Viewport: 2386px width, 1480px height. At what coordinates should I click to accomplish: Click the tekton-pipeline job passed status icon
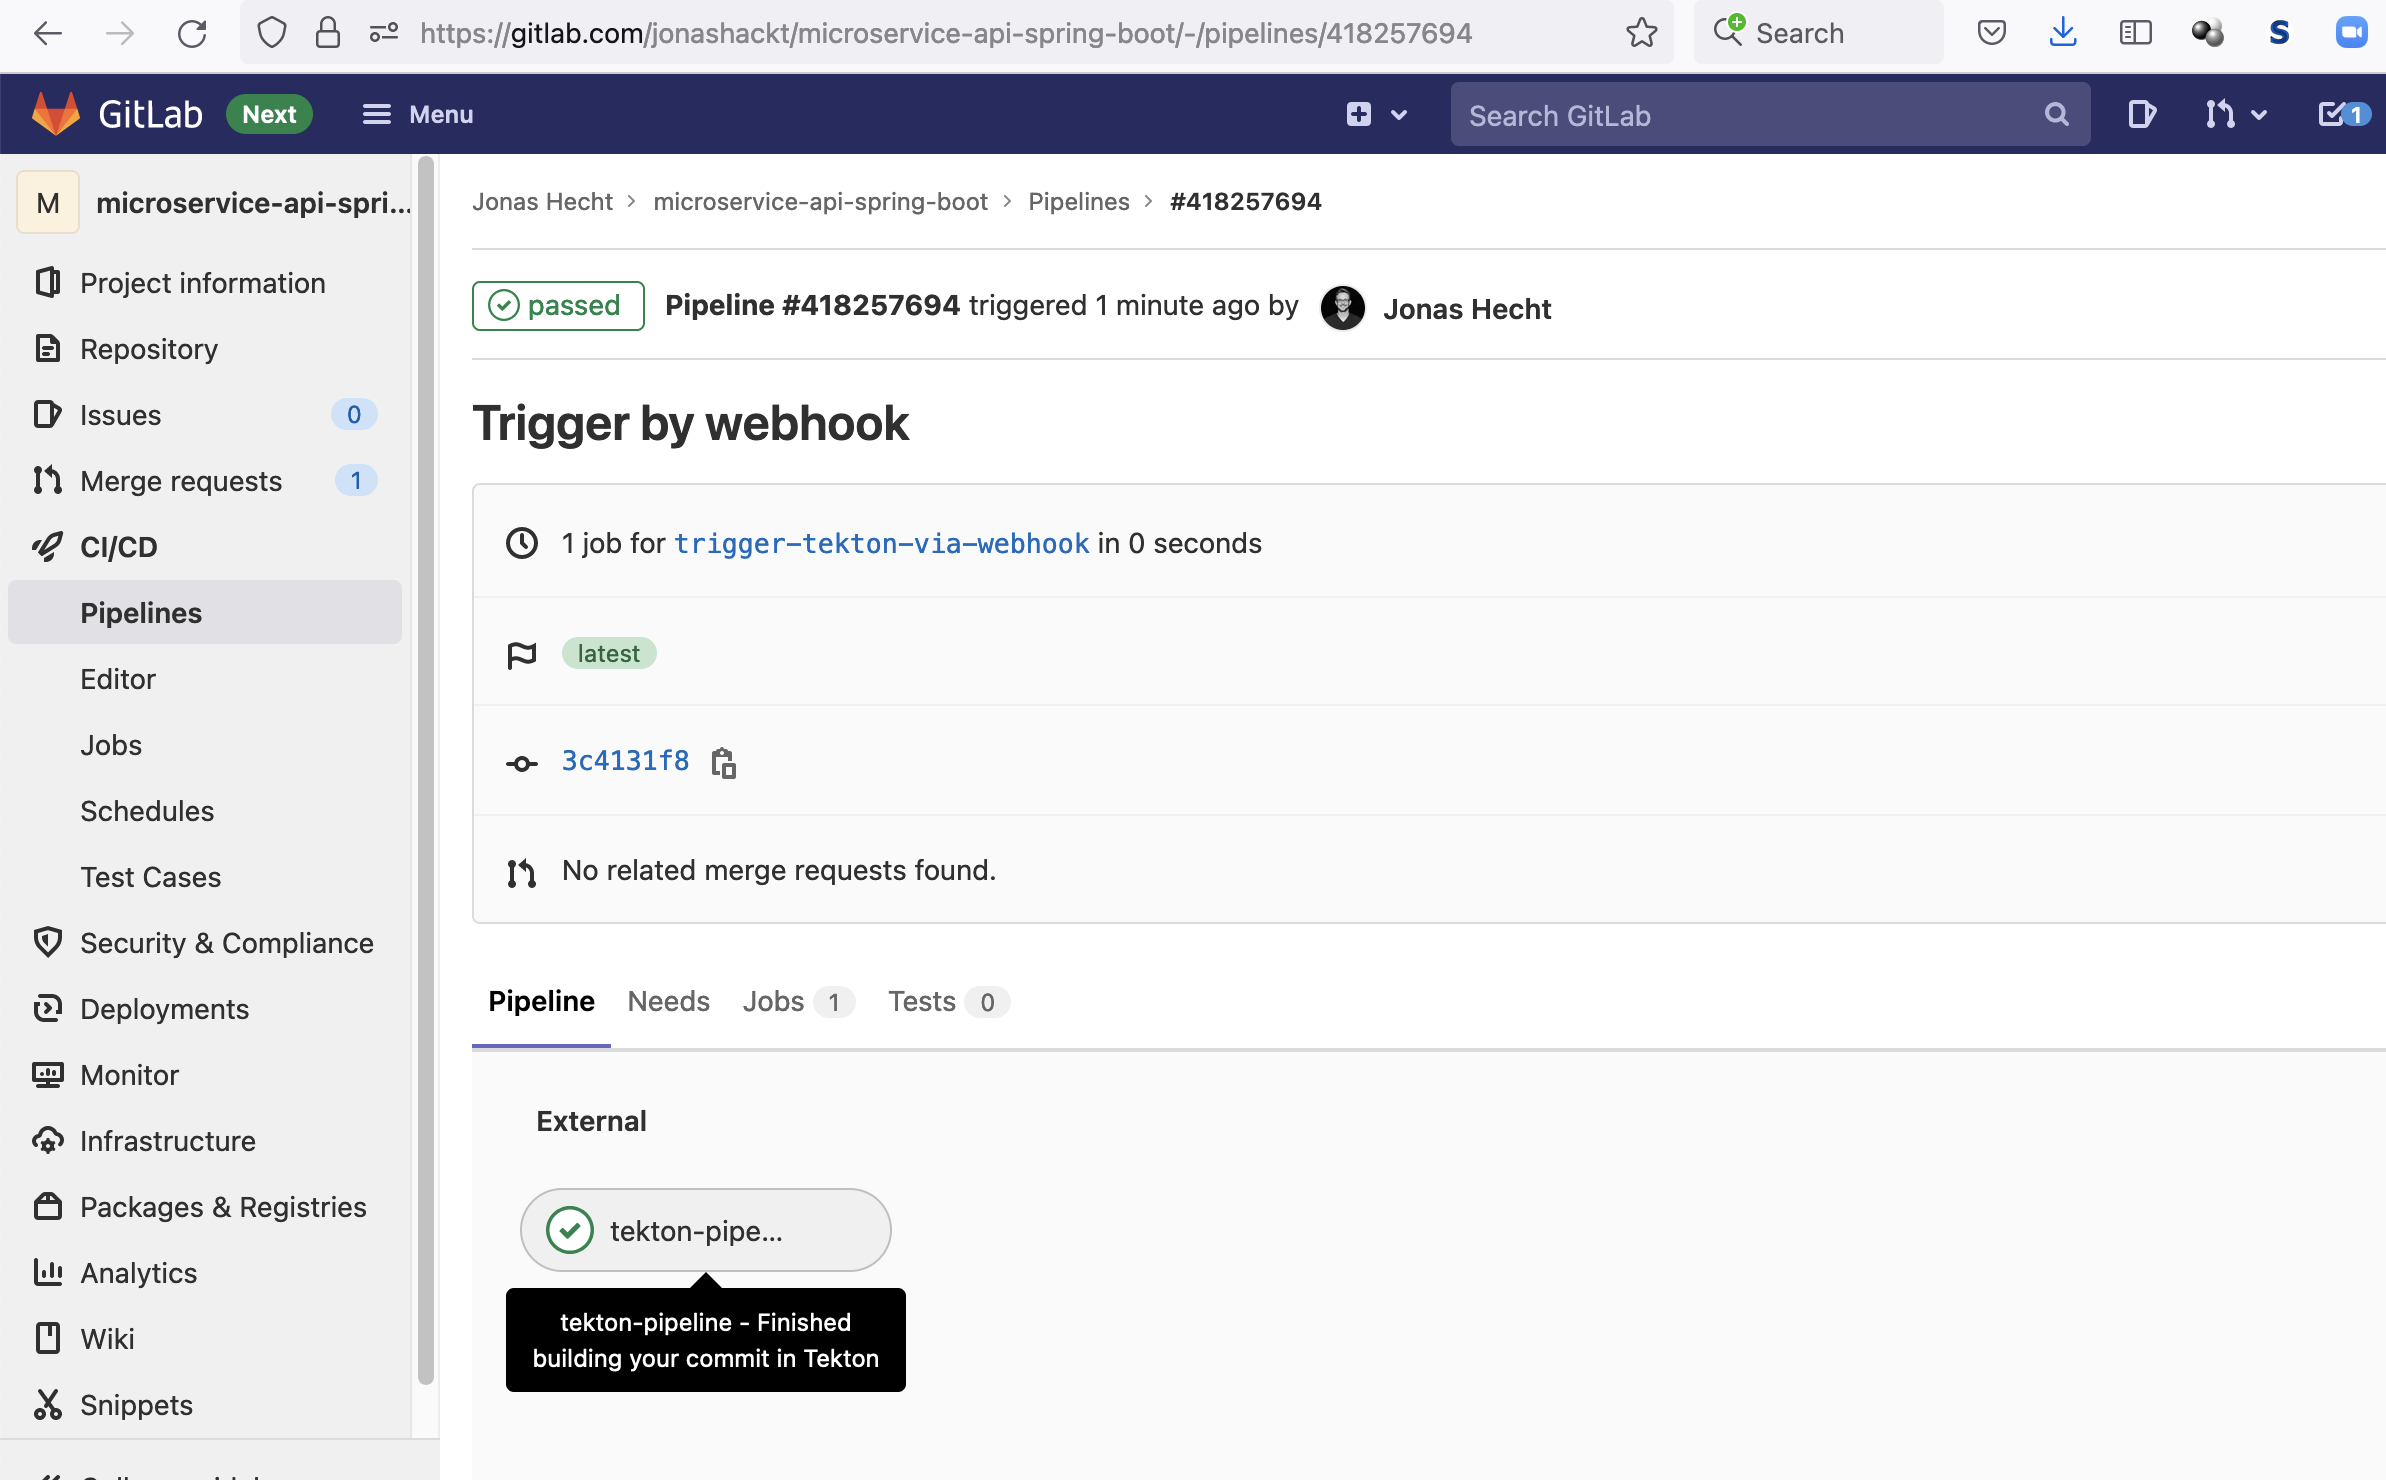click(570, 1231)
